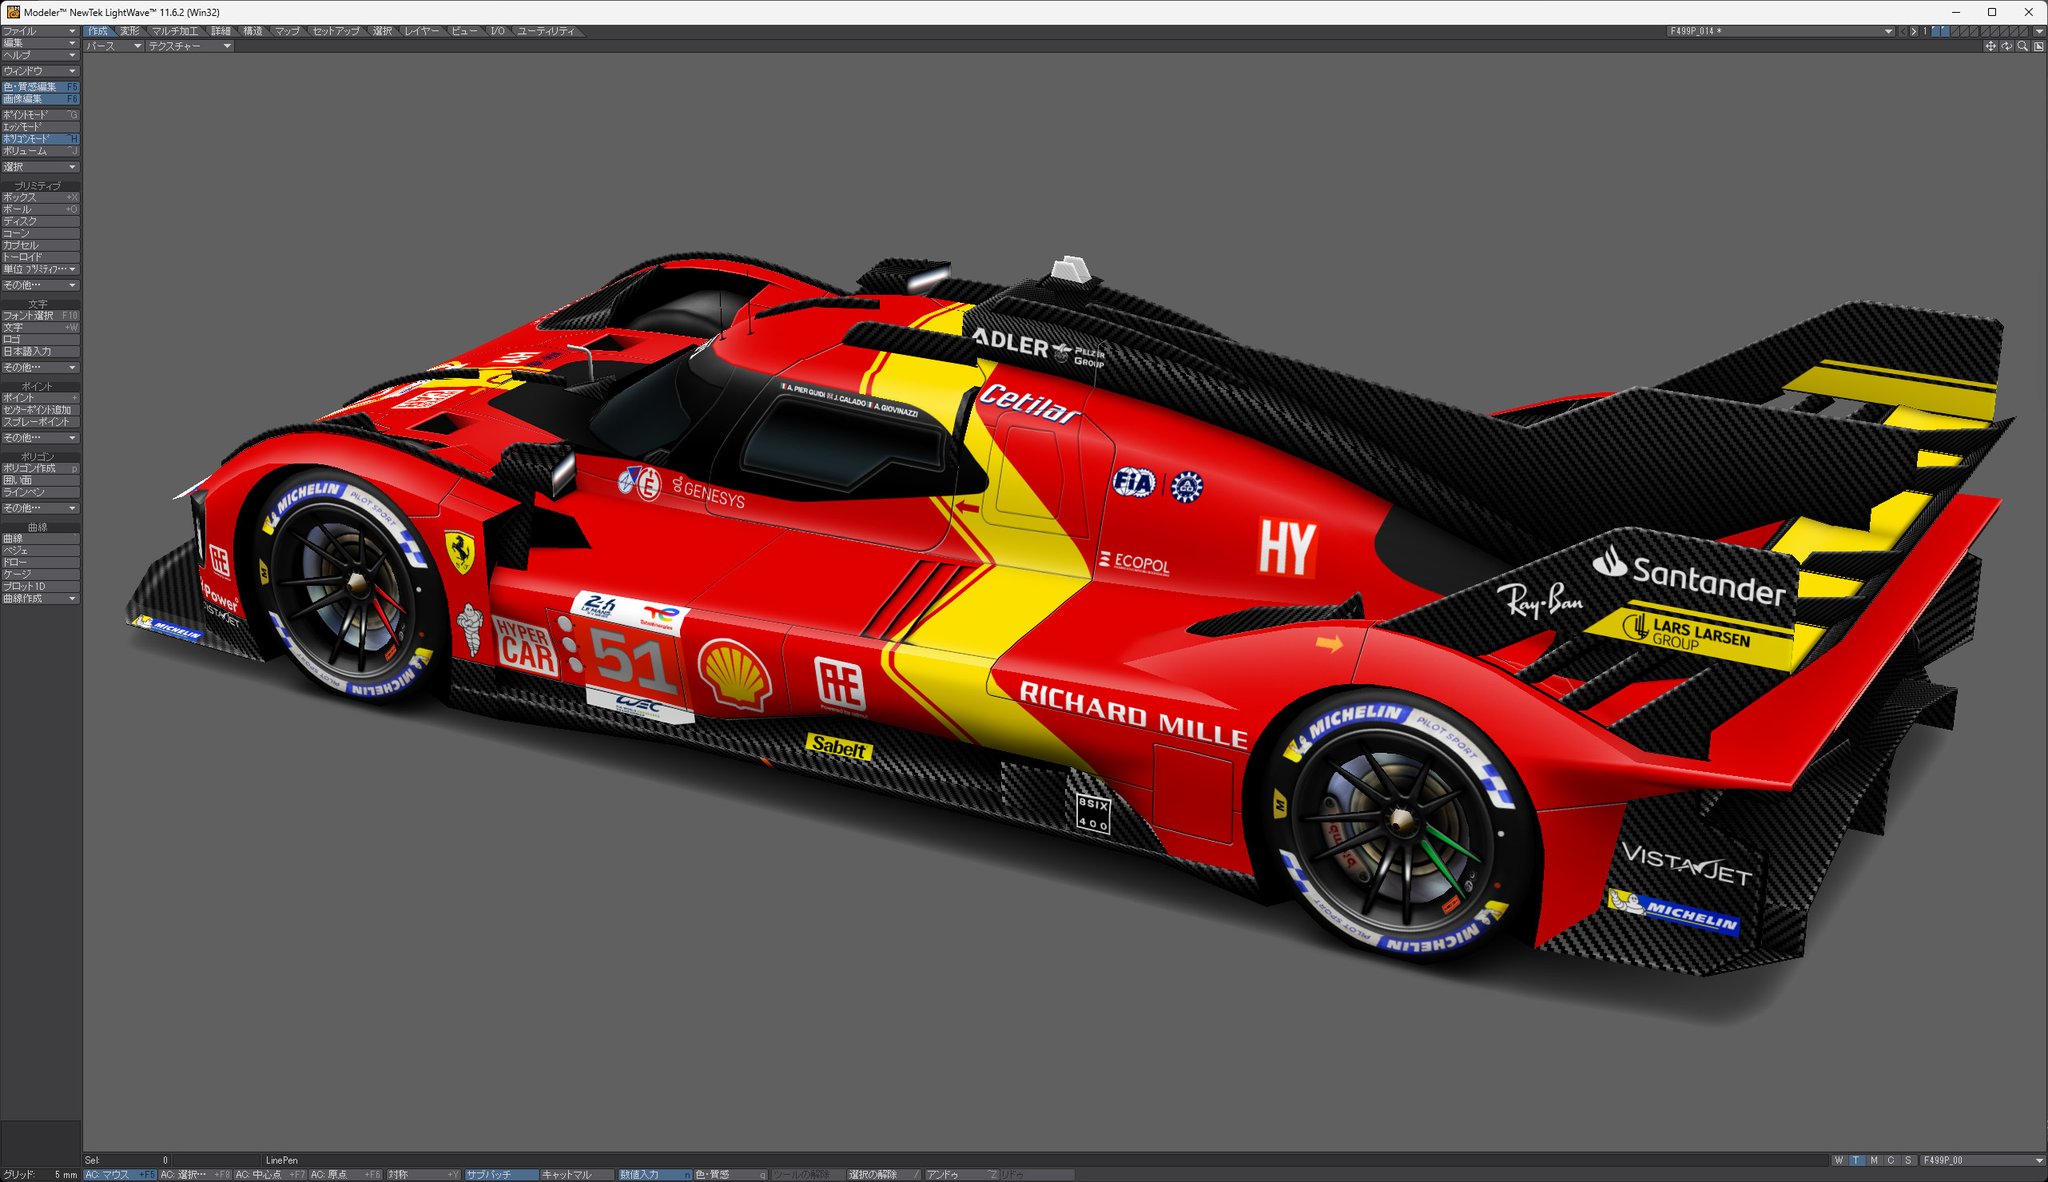
Task: Select the コーン primitive tool
Action: click(40, 233)
